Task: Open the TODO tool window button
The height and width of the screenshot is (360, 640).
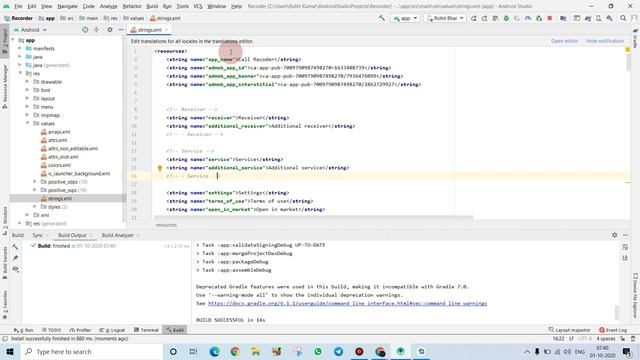Action: pyautogui.click(x=51, y=330)
